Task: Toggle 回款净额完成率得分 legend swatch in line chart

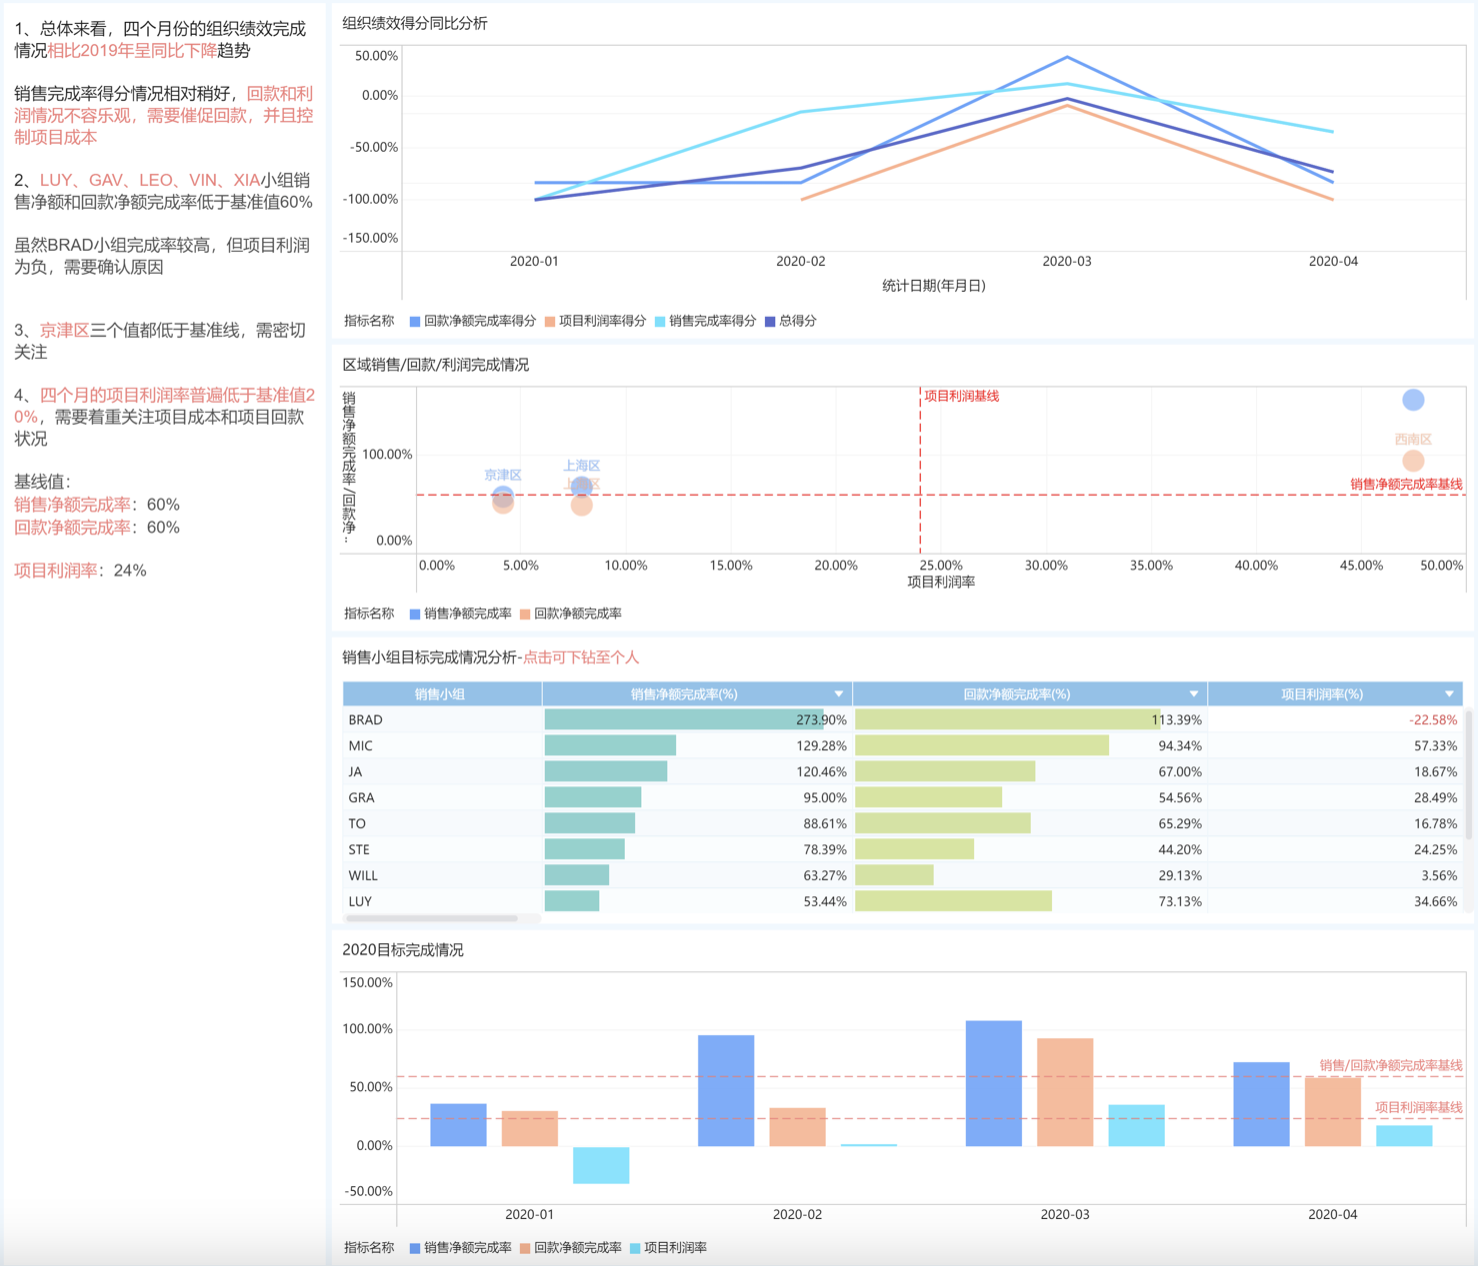Action: point(415,322)
